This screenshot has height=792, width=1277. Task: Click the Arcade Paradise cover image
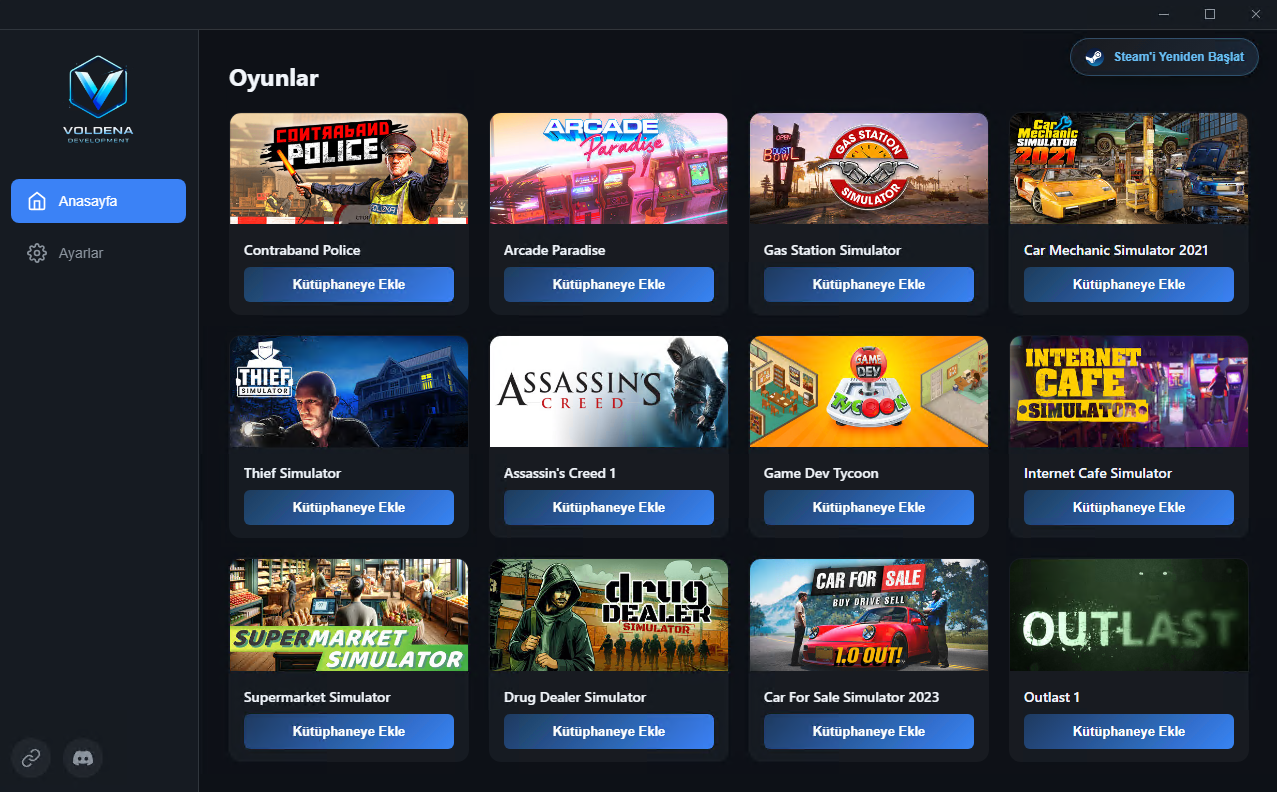click(x=609, y=168)
